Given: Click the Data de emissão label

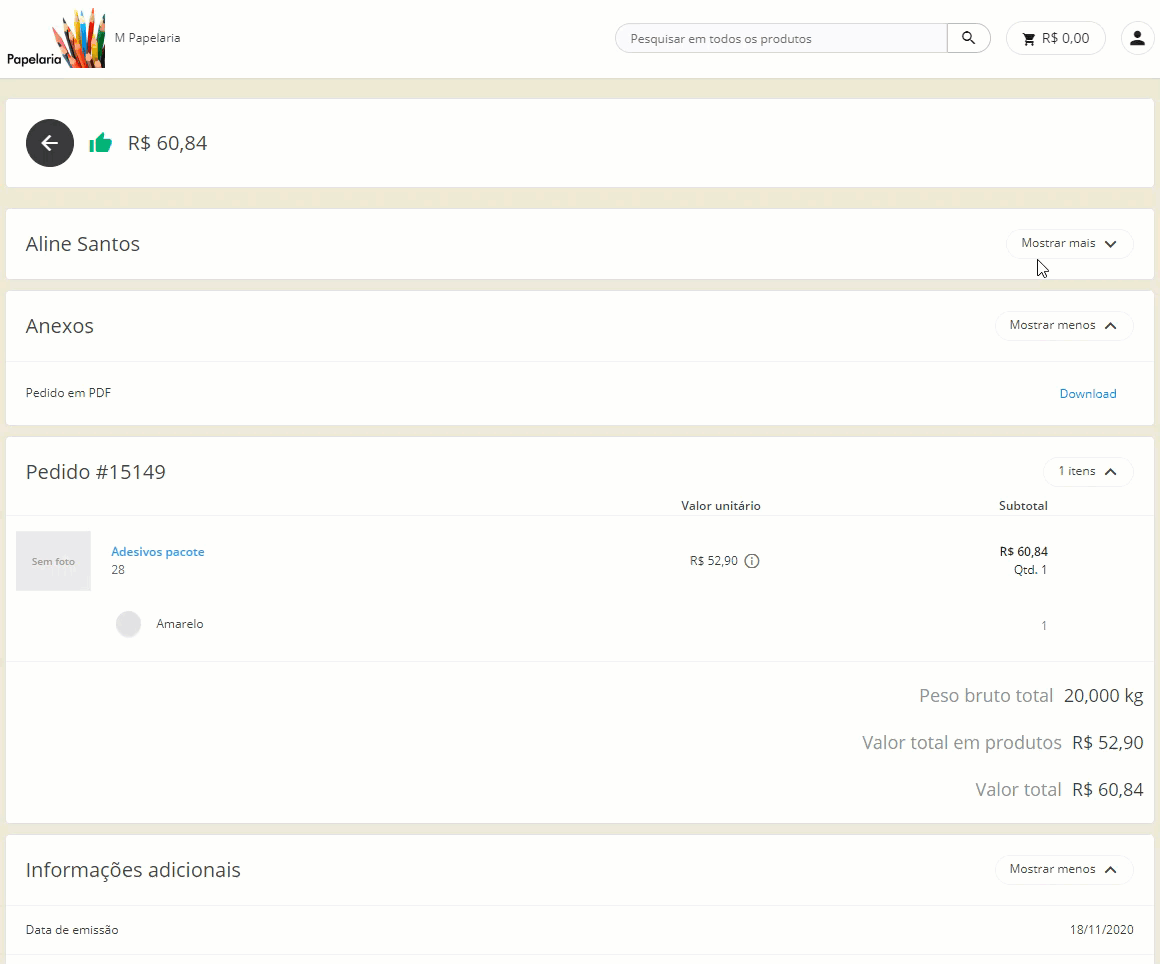Looking at the screenshot, I should tap(72, 930).
